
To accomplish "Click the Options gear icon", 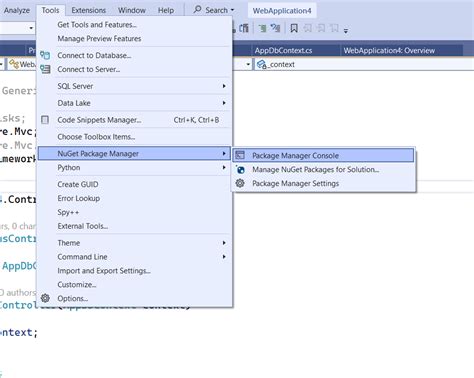I will click(x=45, y=298).
